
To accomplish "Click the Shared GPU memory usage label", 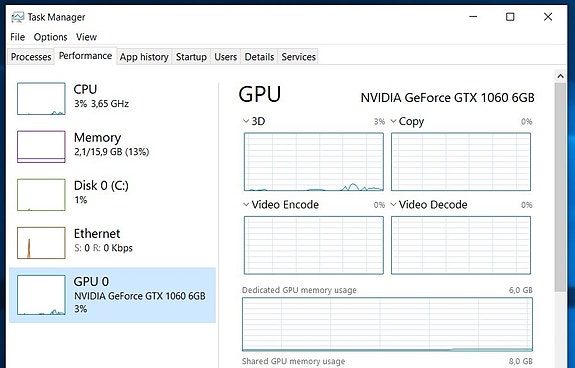I will pos(293,361).
